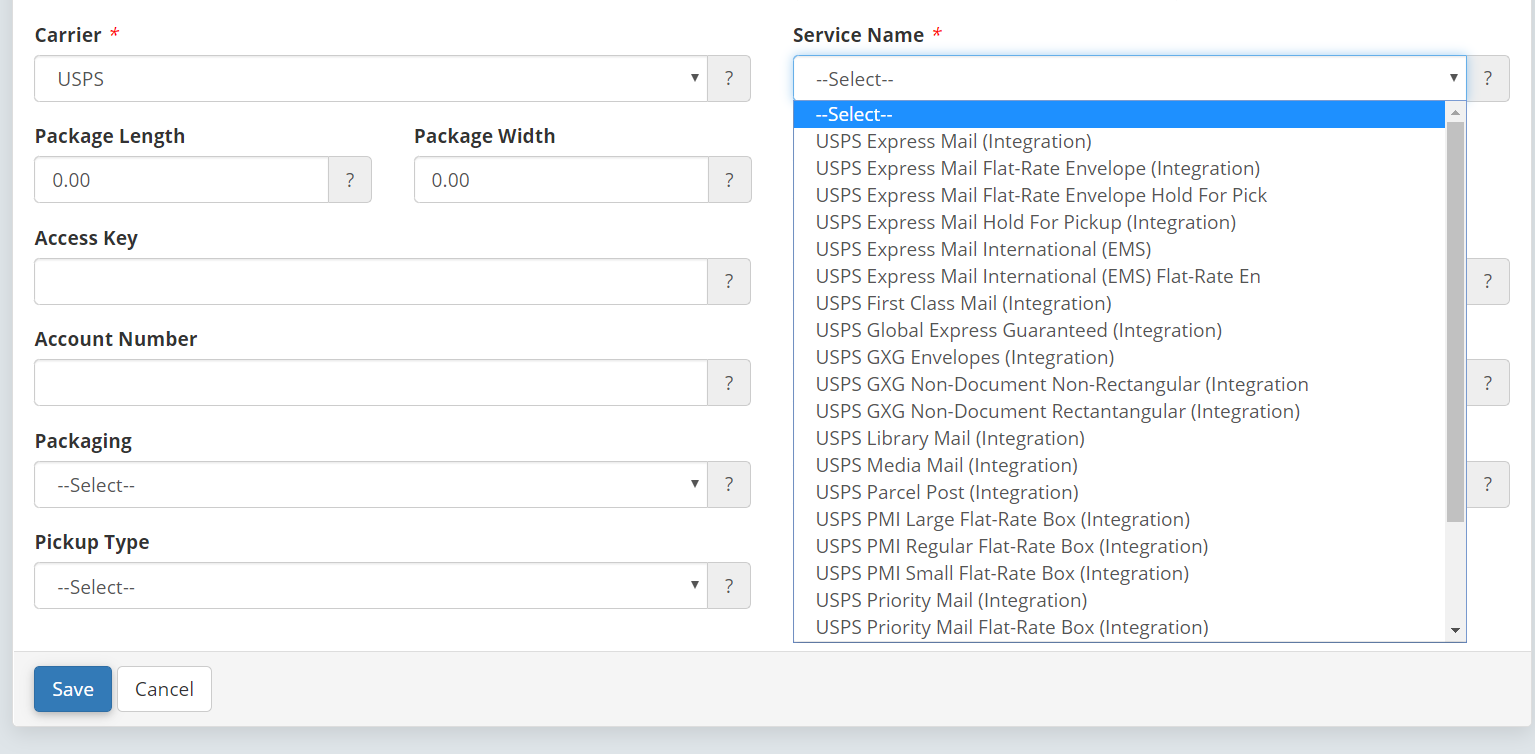Click help icon beside Packaging dropdown

point(729,484)
